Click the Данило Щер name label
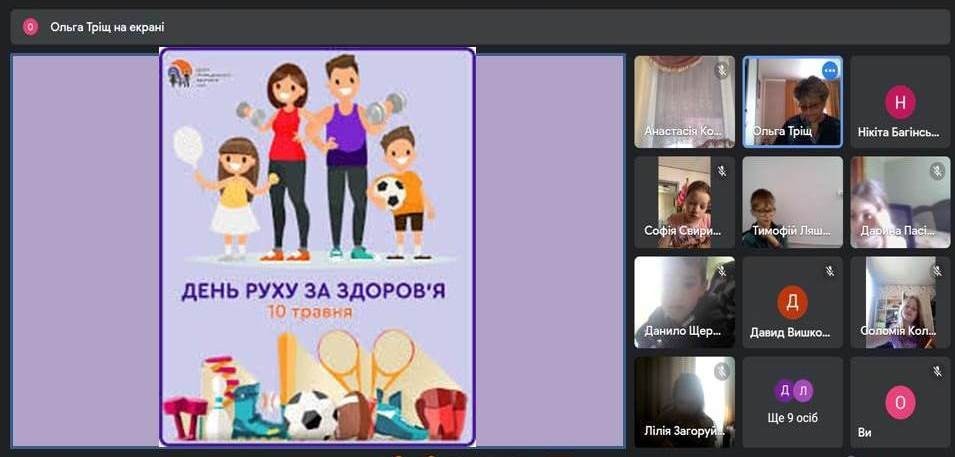 pyautogui.click(x=682, y=331)
